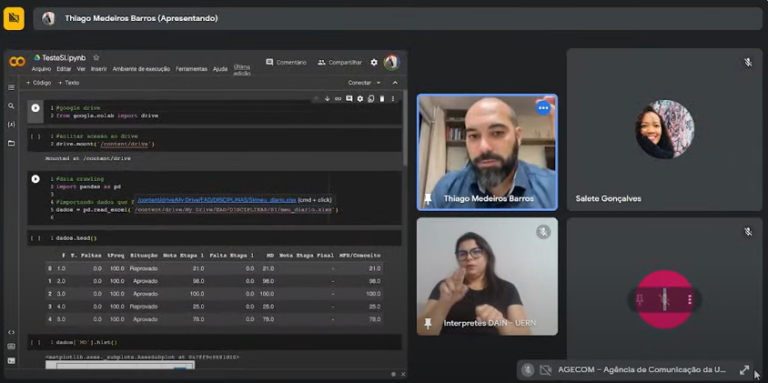Open the Ambiente de execução menu
This screenshot has height=383, width=768.
(141, 69)
